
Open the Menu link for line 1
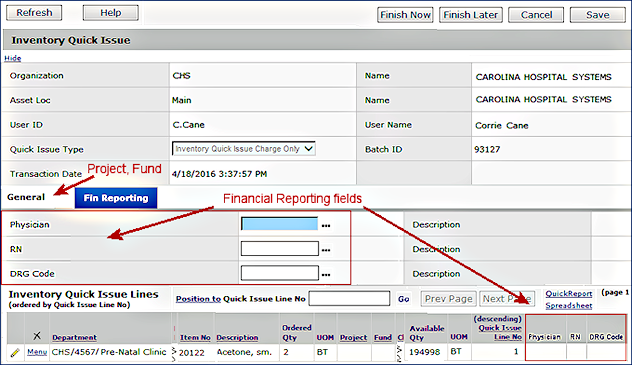click(x=37, y=352)
